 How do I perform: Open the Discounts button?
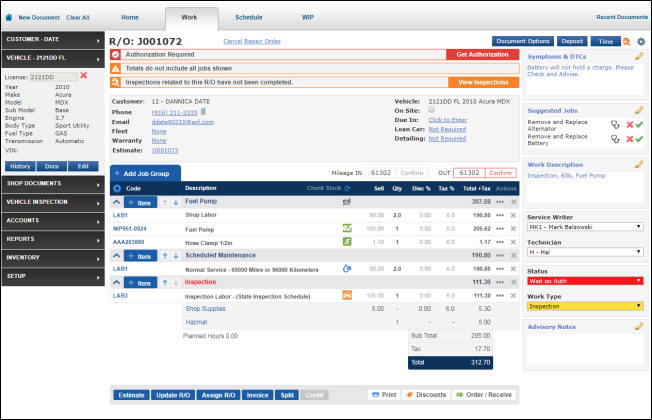click(427, 395)
